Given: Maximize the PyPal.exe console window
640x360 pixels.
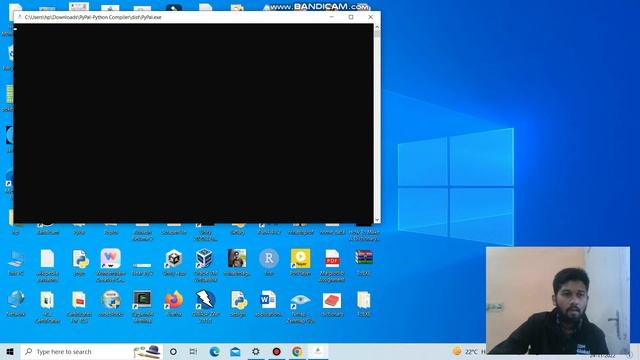Looking at the screenshot, I should click(x=351, y=17).
